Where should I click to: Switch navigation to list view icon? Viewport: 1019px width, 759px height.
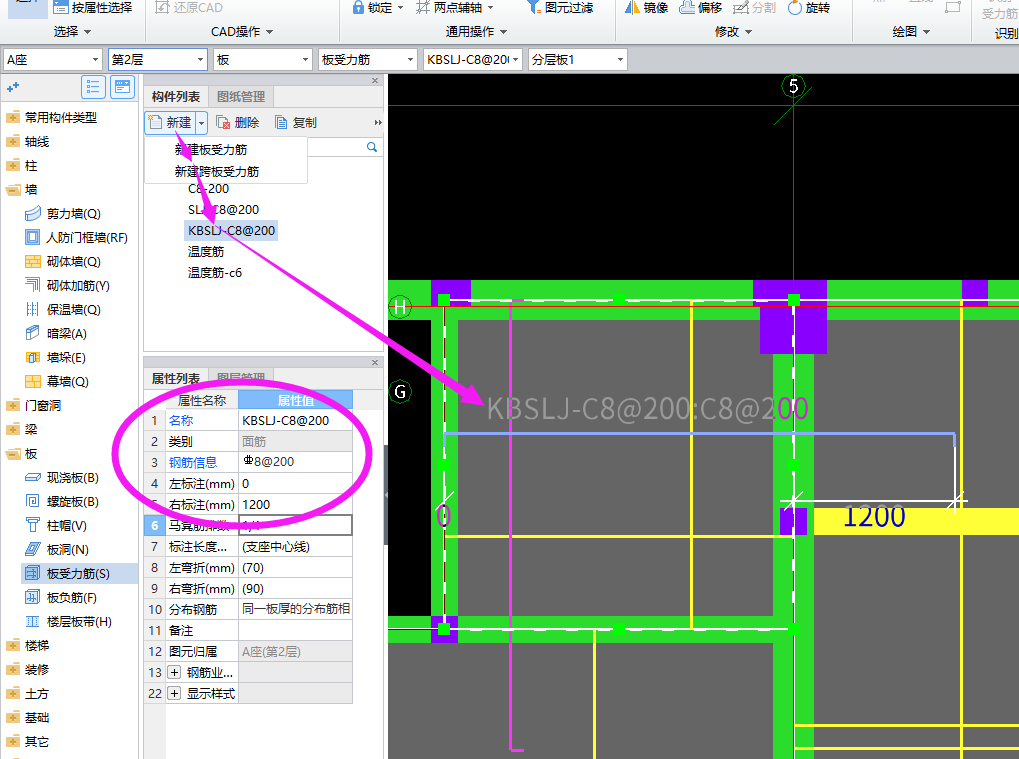(x=94, y=86)
